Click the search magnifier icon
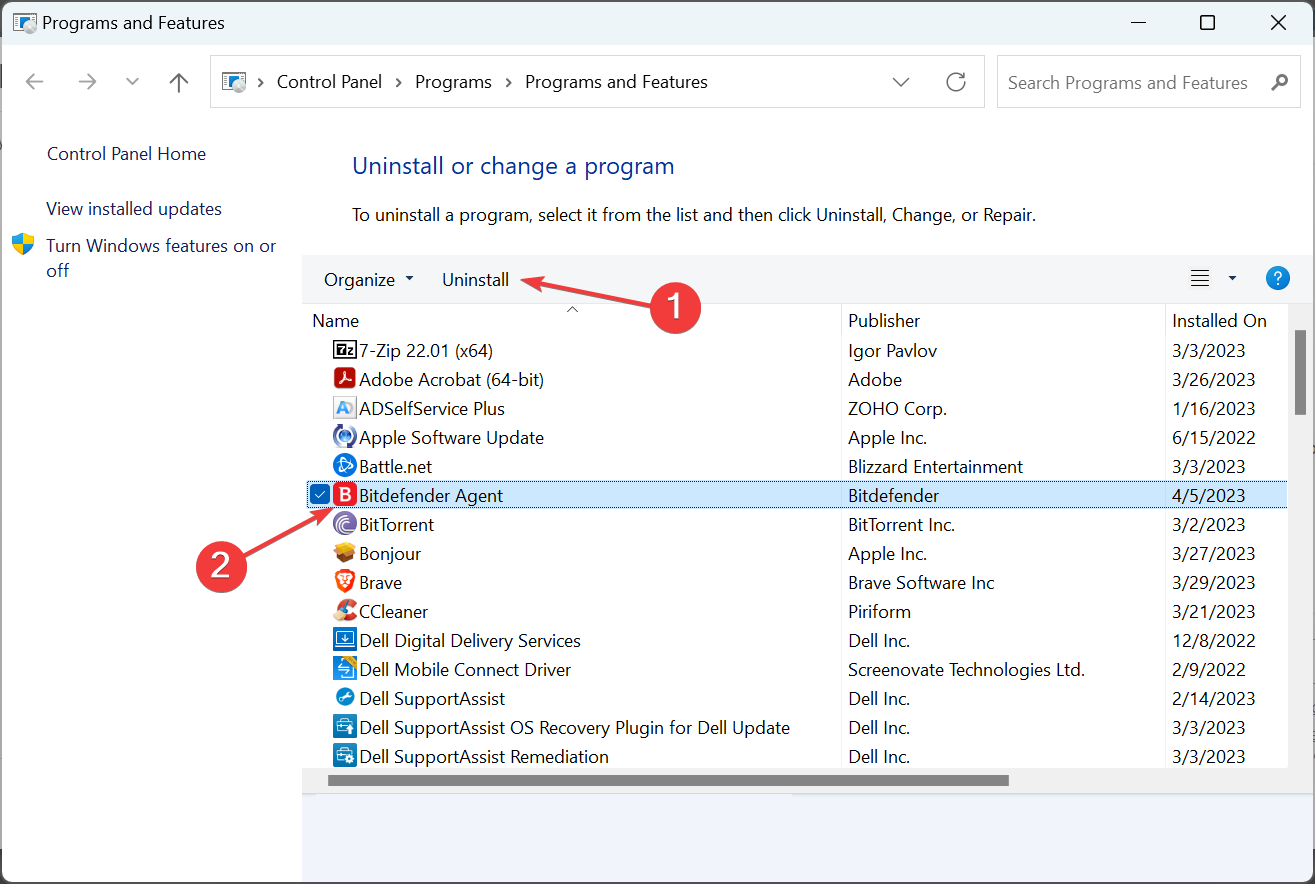The height and width of the screenshot is (884, 1315). [x=1279, y=82]
